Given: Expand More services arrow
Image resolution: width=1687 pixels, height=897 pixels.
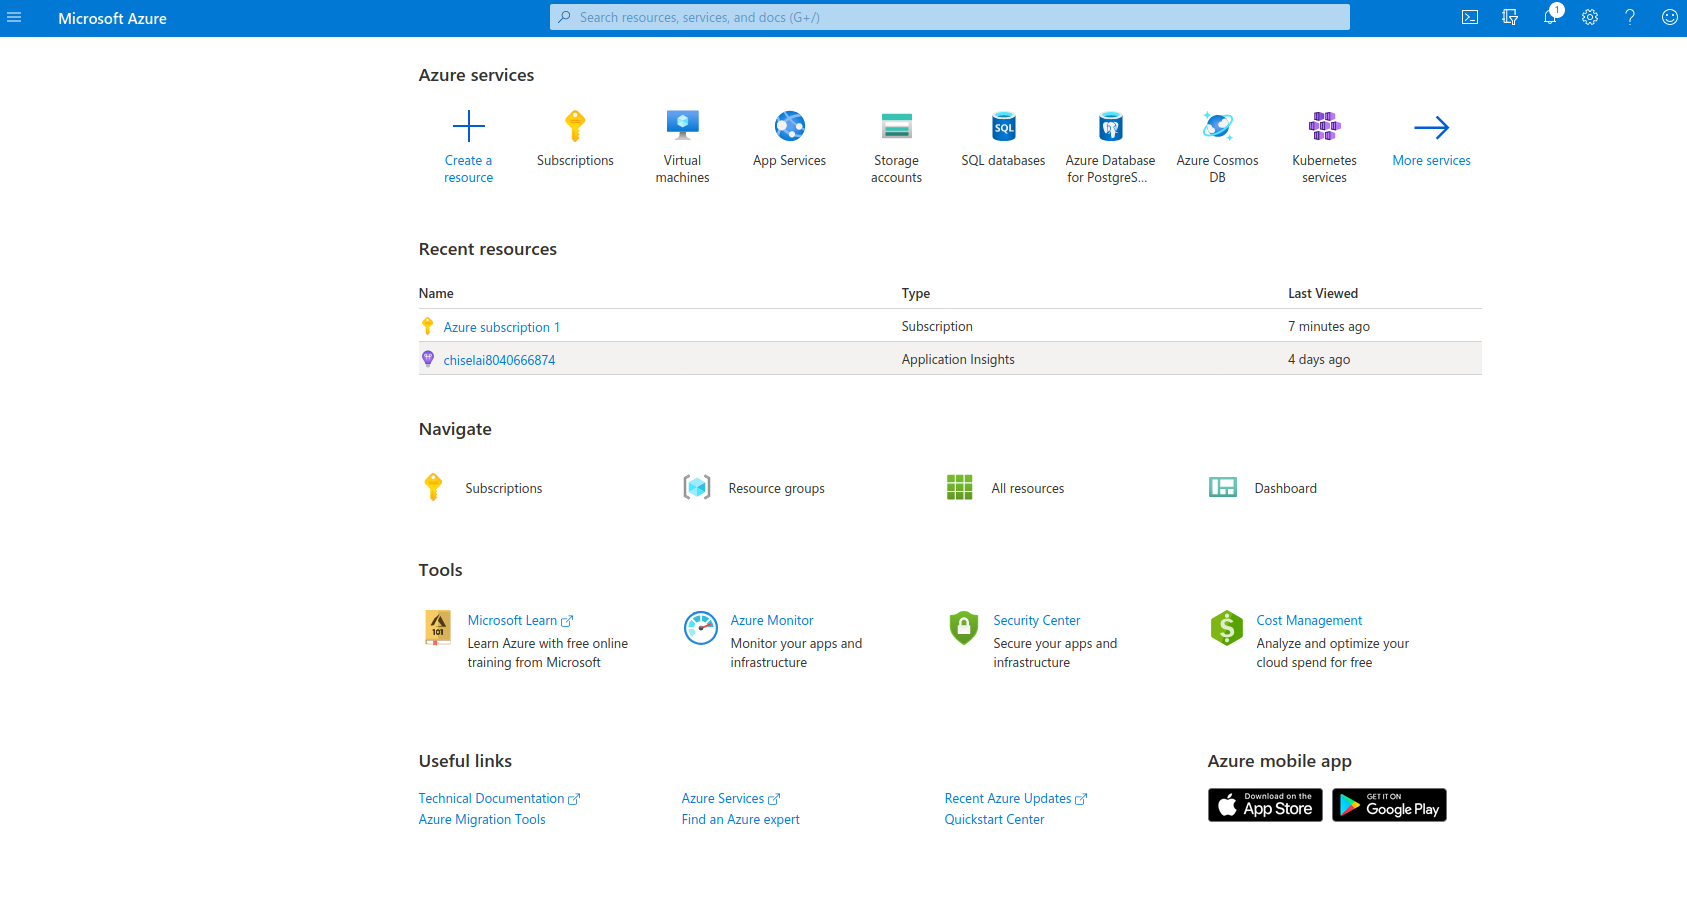Looking at the screenshot, I should coord(1431,127).
